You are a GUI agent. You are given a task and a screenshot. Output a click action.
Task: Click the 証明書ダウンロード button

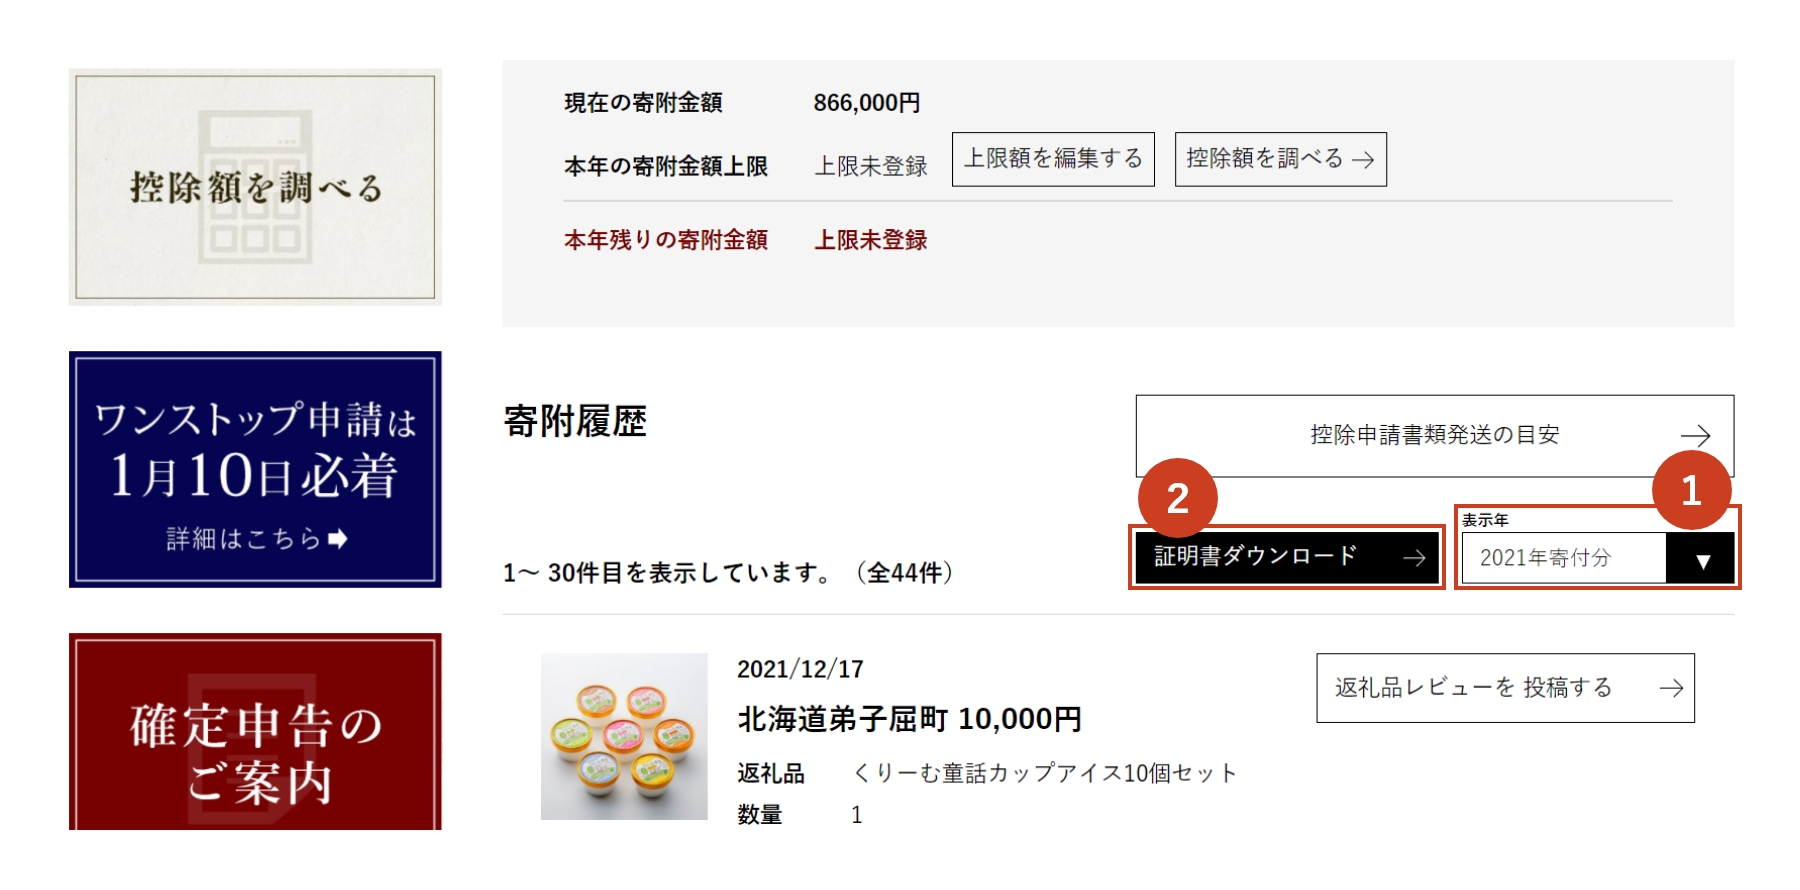pos(1286,557)
